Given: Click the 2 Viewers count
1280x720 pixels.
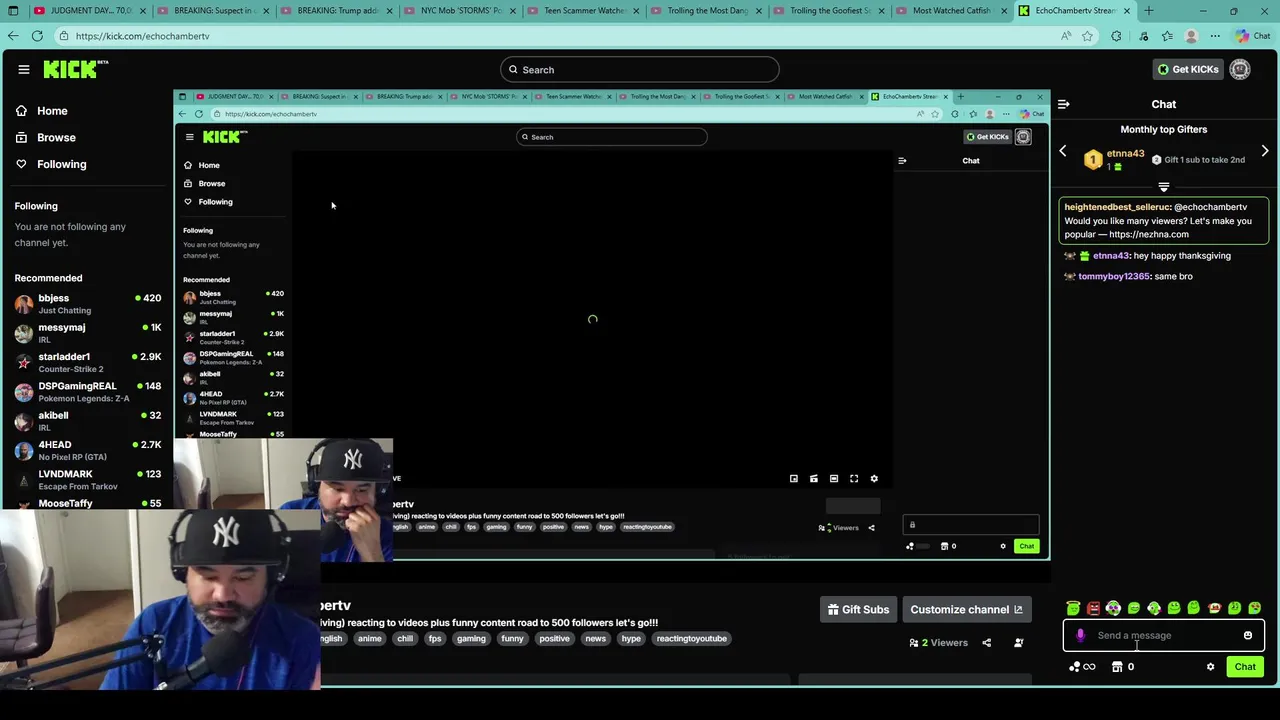Looking at the screenshot, I should click(x=938, y=643).
